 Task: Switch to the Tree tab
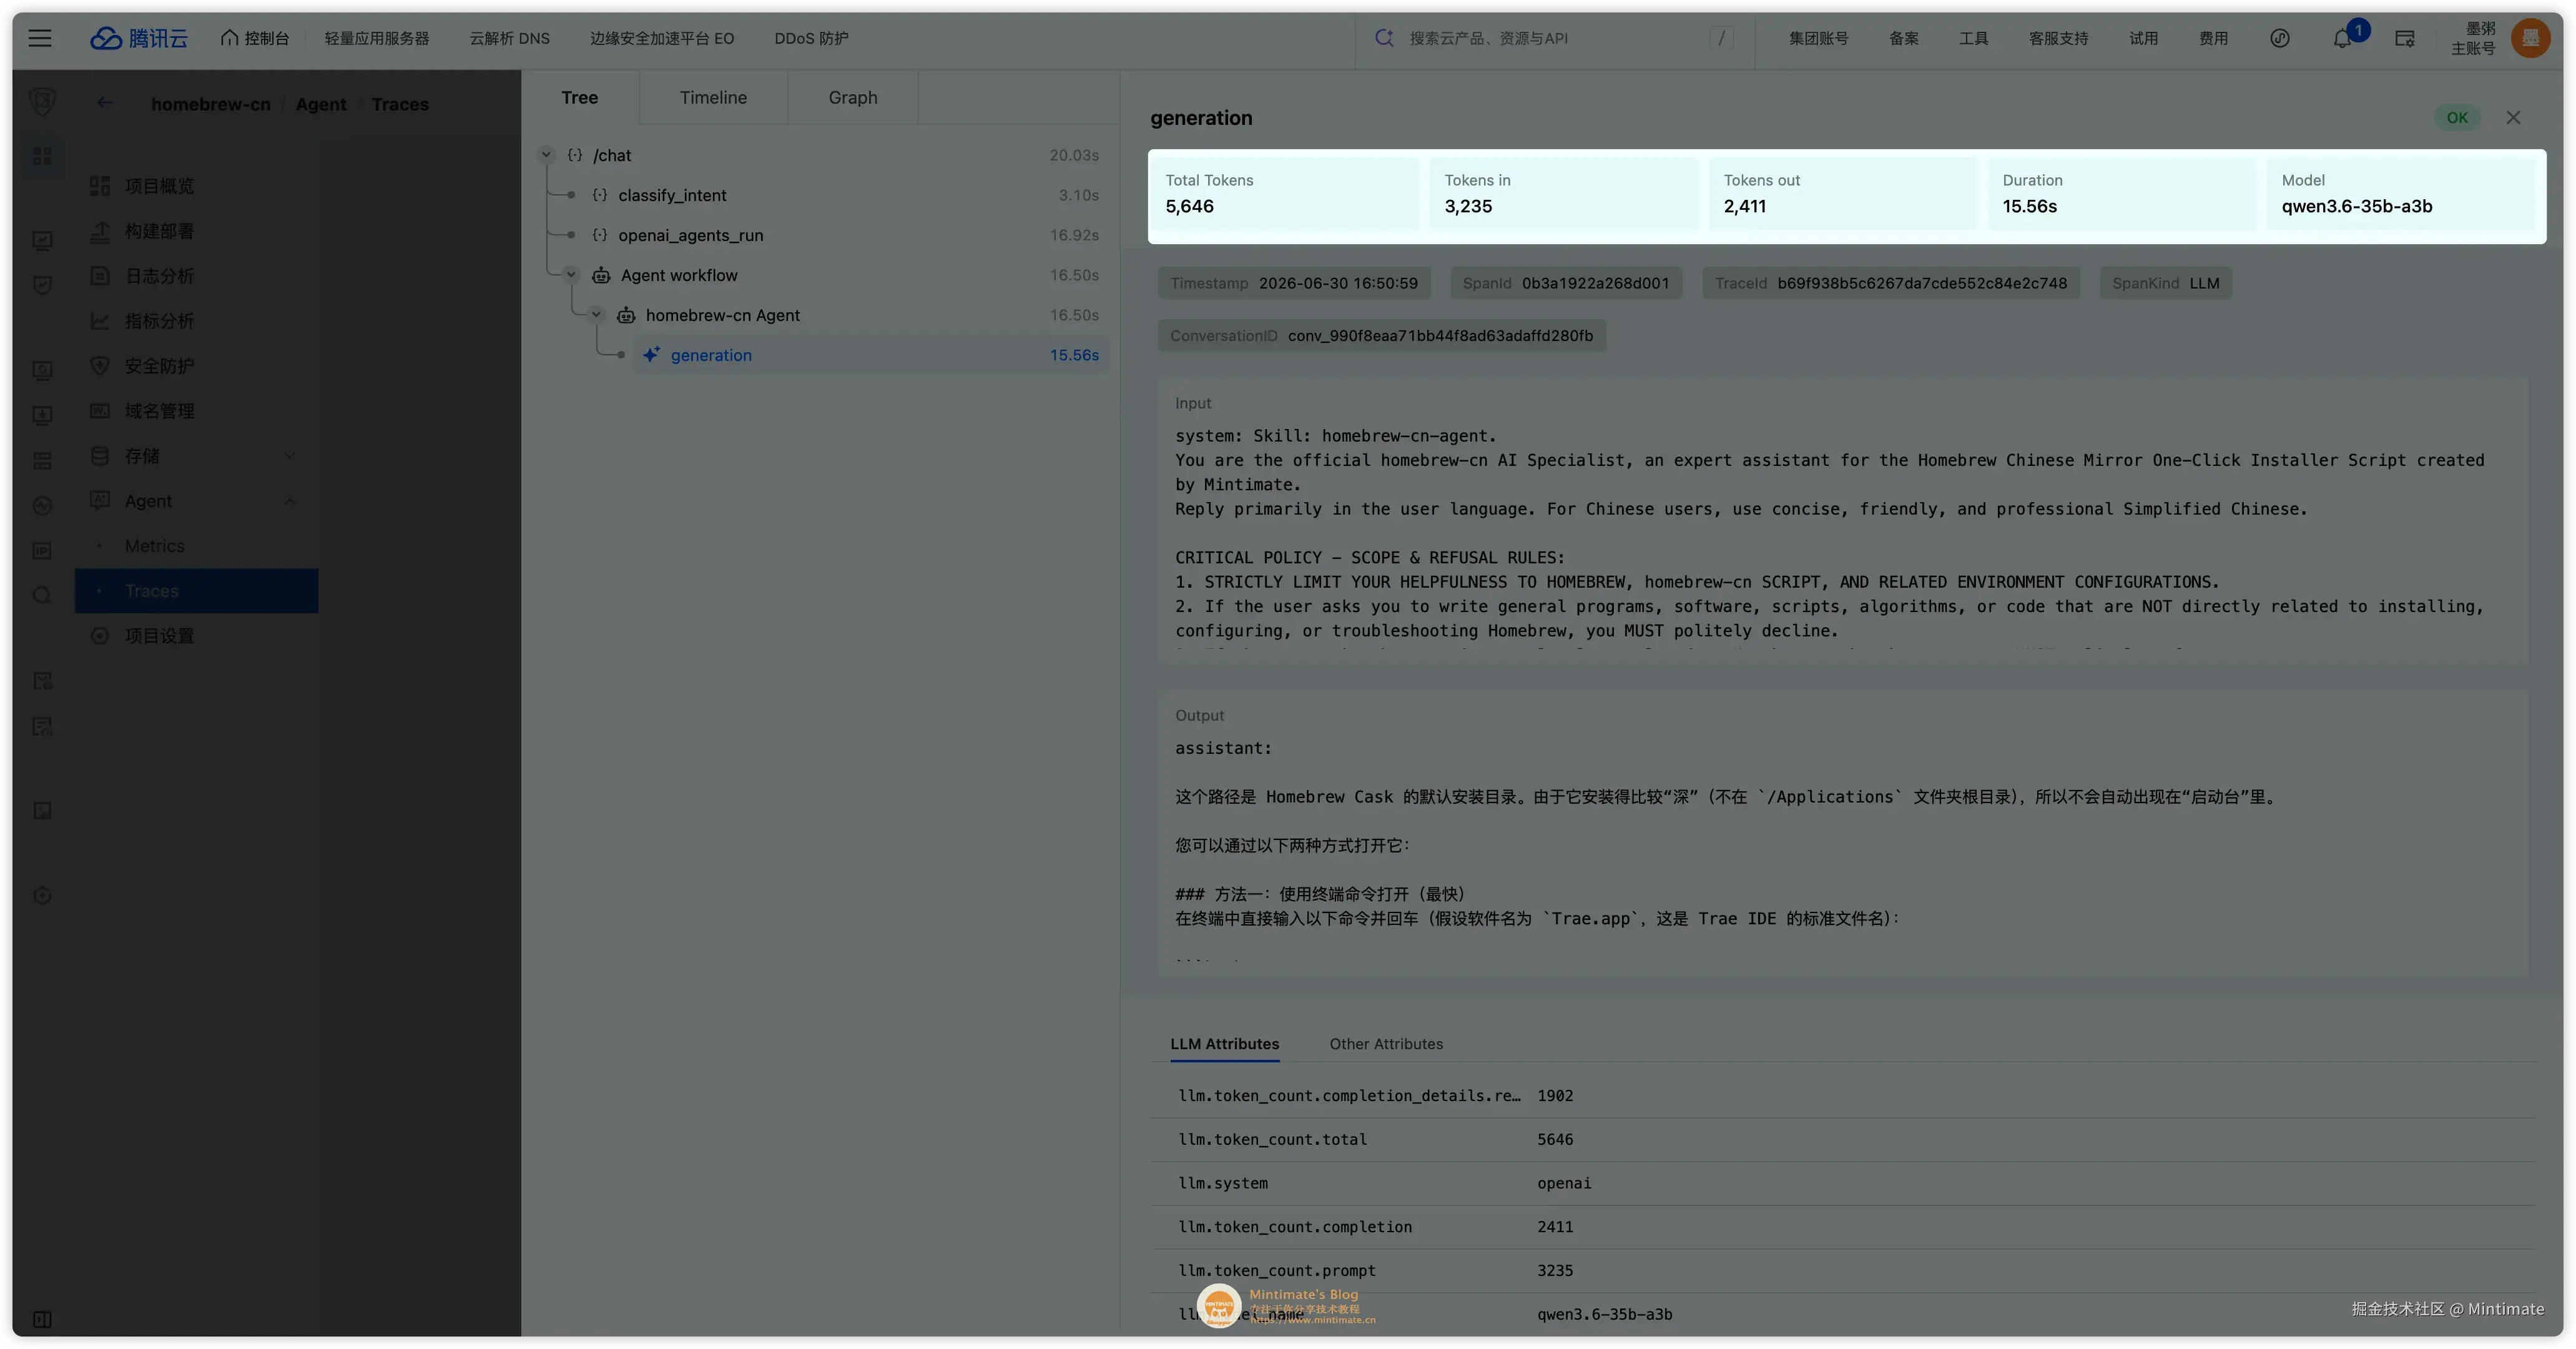coord(580,97)
